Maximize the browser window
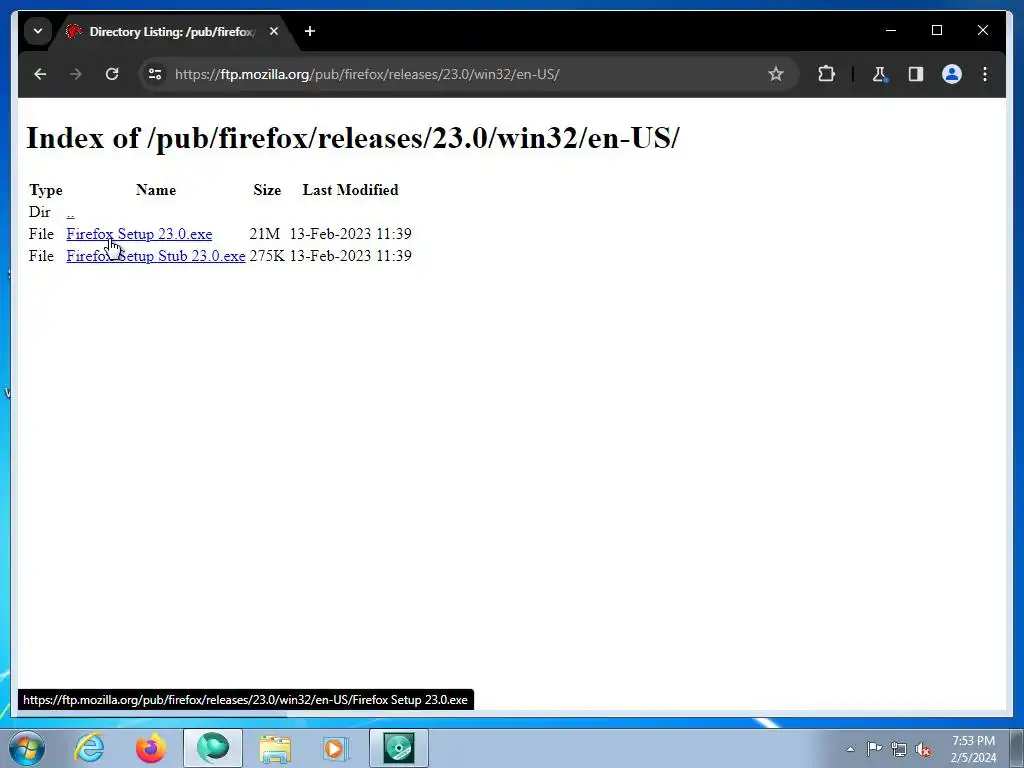This screenshot has height=768, width=1024. 936,30
